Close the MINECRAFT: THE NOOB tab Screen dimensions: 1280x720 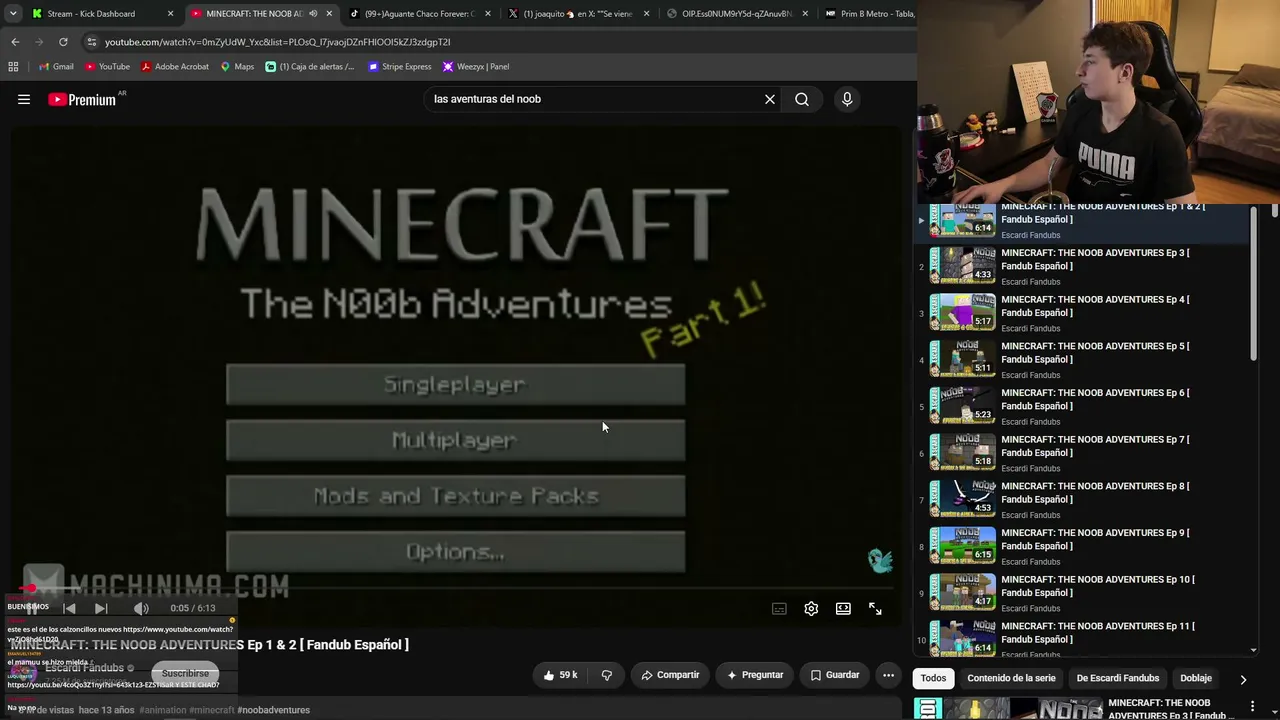coord(329,14)
